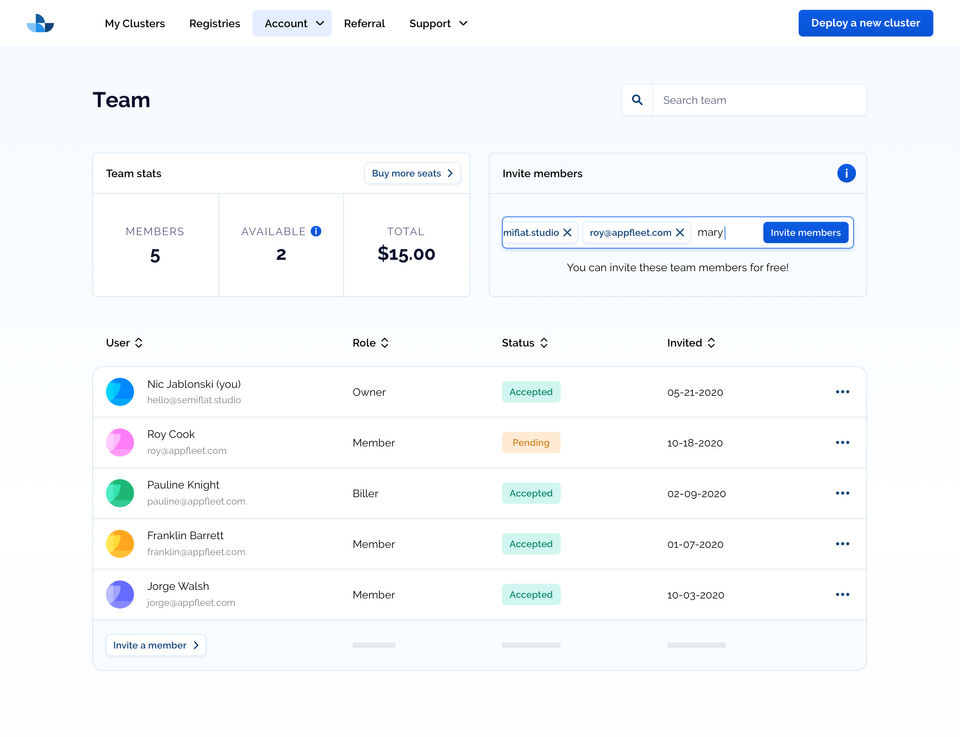Click Franklin Barrett's orange avatar
The width and height of the screenshot is (960, 737).
click(120, 544)
